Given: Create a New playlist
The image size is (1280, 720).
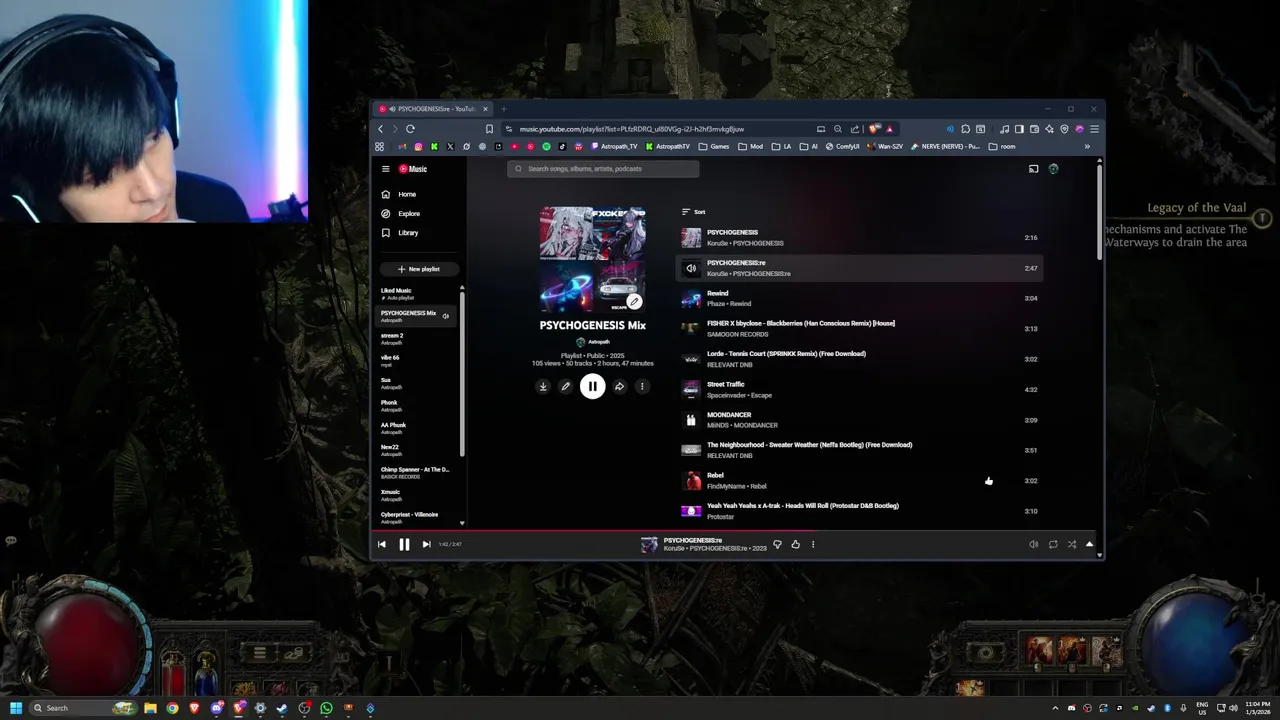Looking at the screenshot, I should 418,269.
